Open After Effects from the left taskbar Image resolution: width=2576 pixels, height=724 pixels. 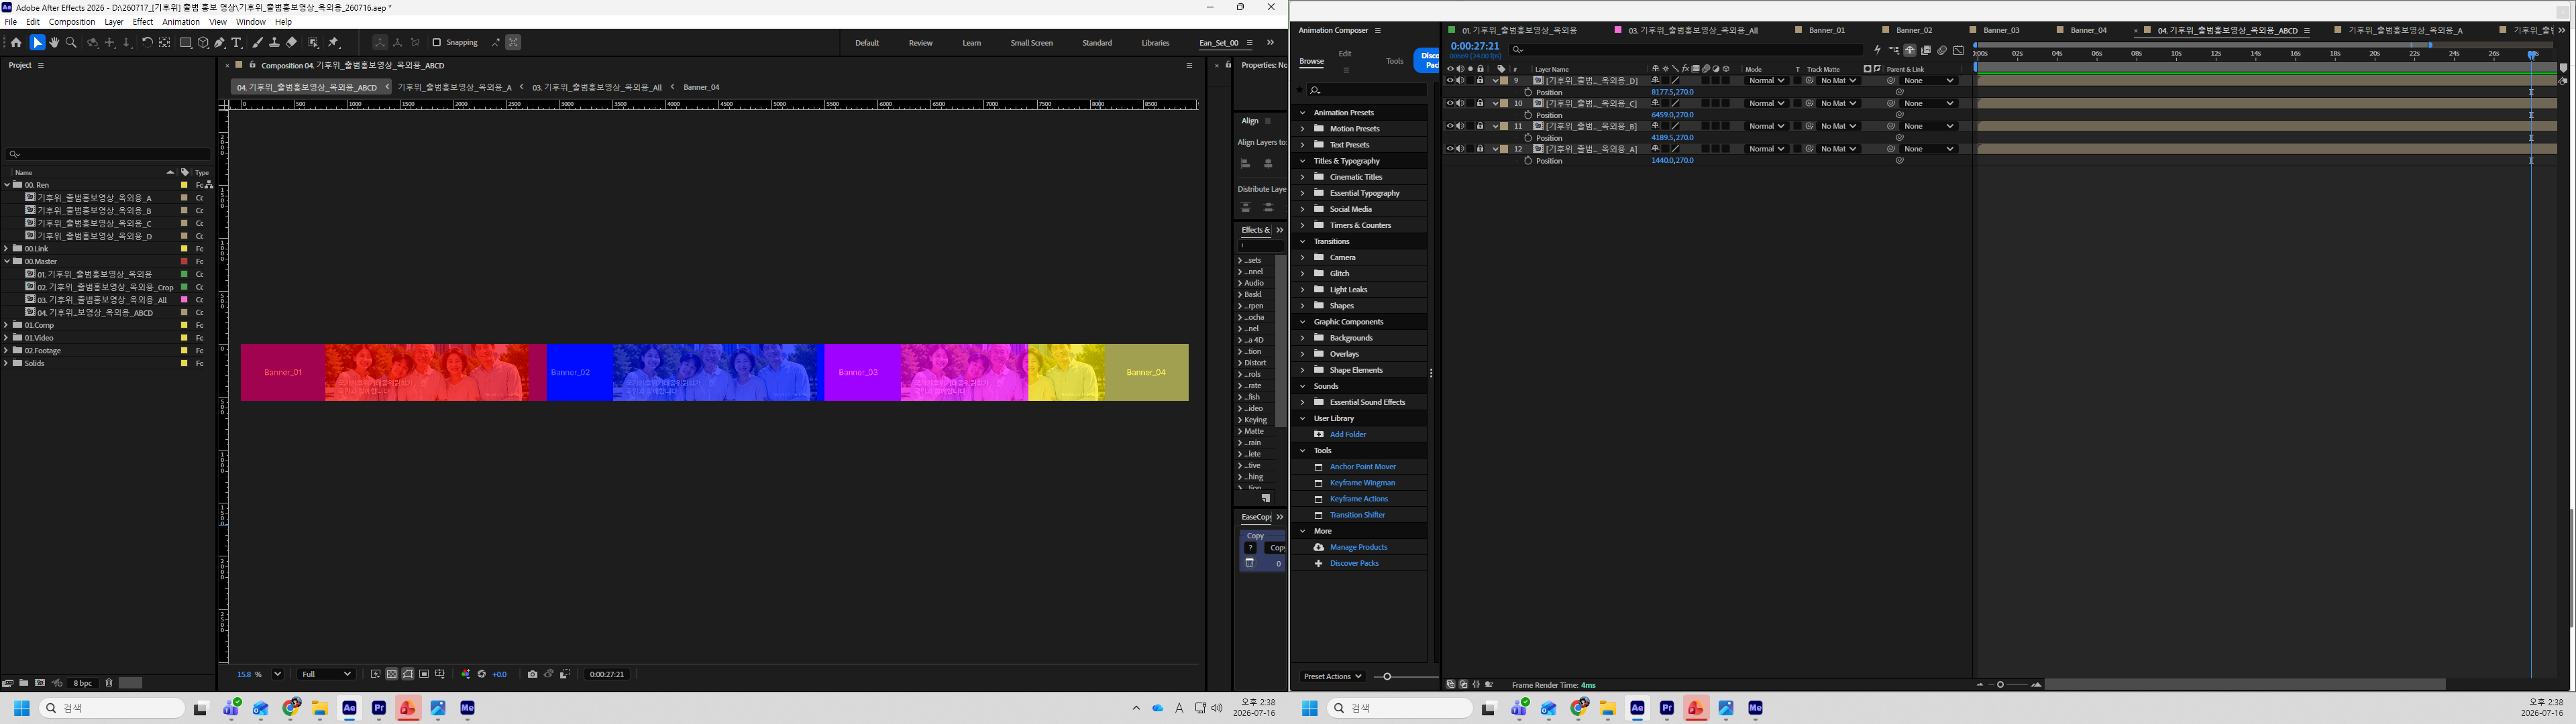349,708
